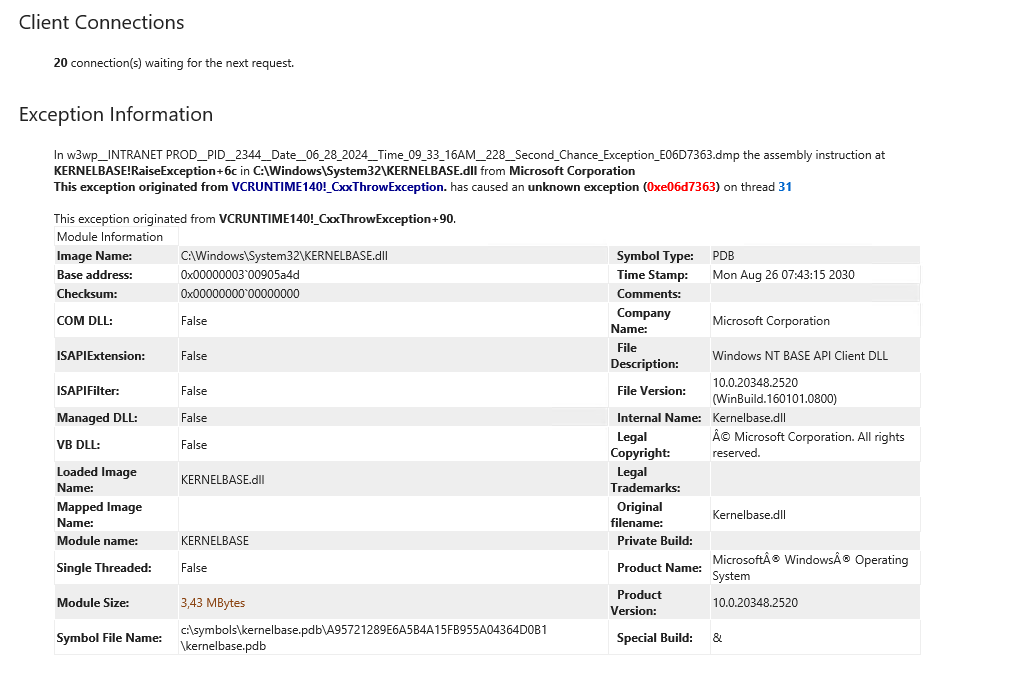
Task: Click the Module Information table header
Action: [x=110, y=237]
